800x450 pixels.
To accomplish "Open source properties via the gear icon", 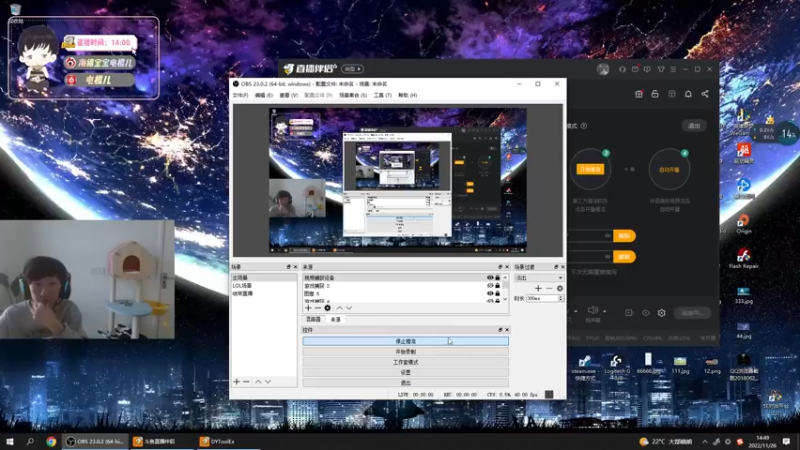I will 327,307.
